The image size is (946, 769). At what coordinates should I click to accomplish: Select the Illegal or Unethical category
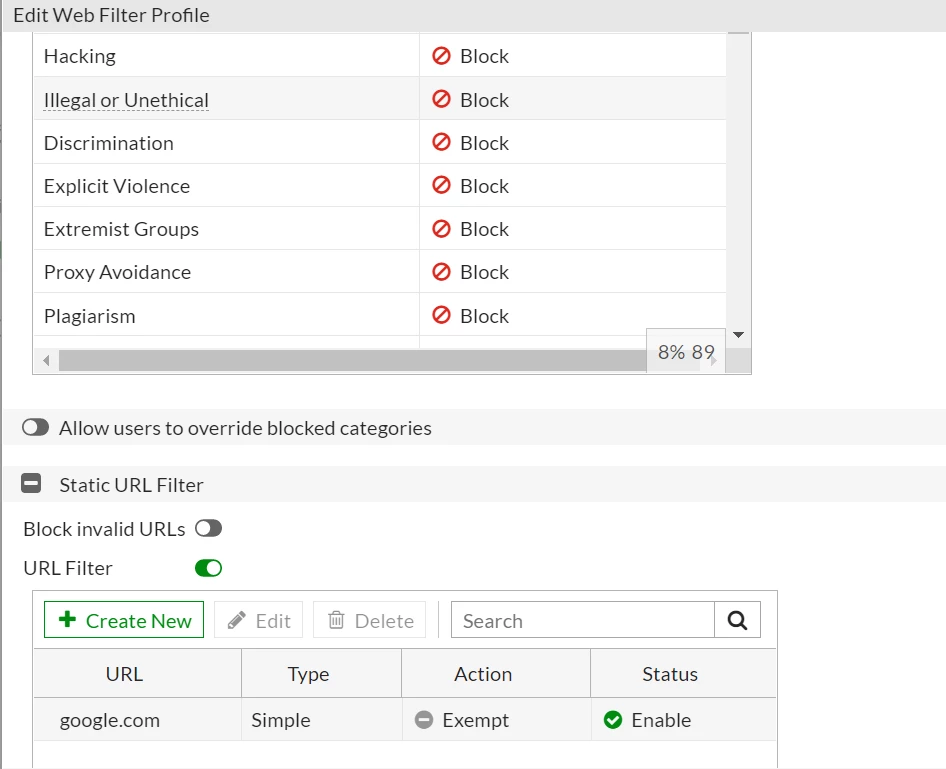click(x=379, y=99)
